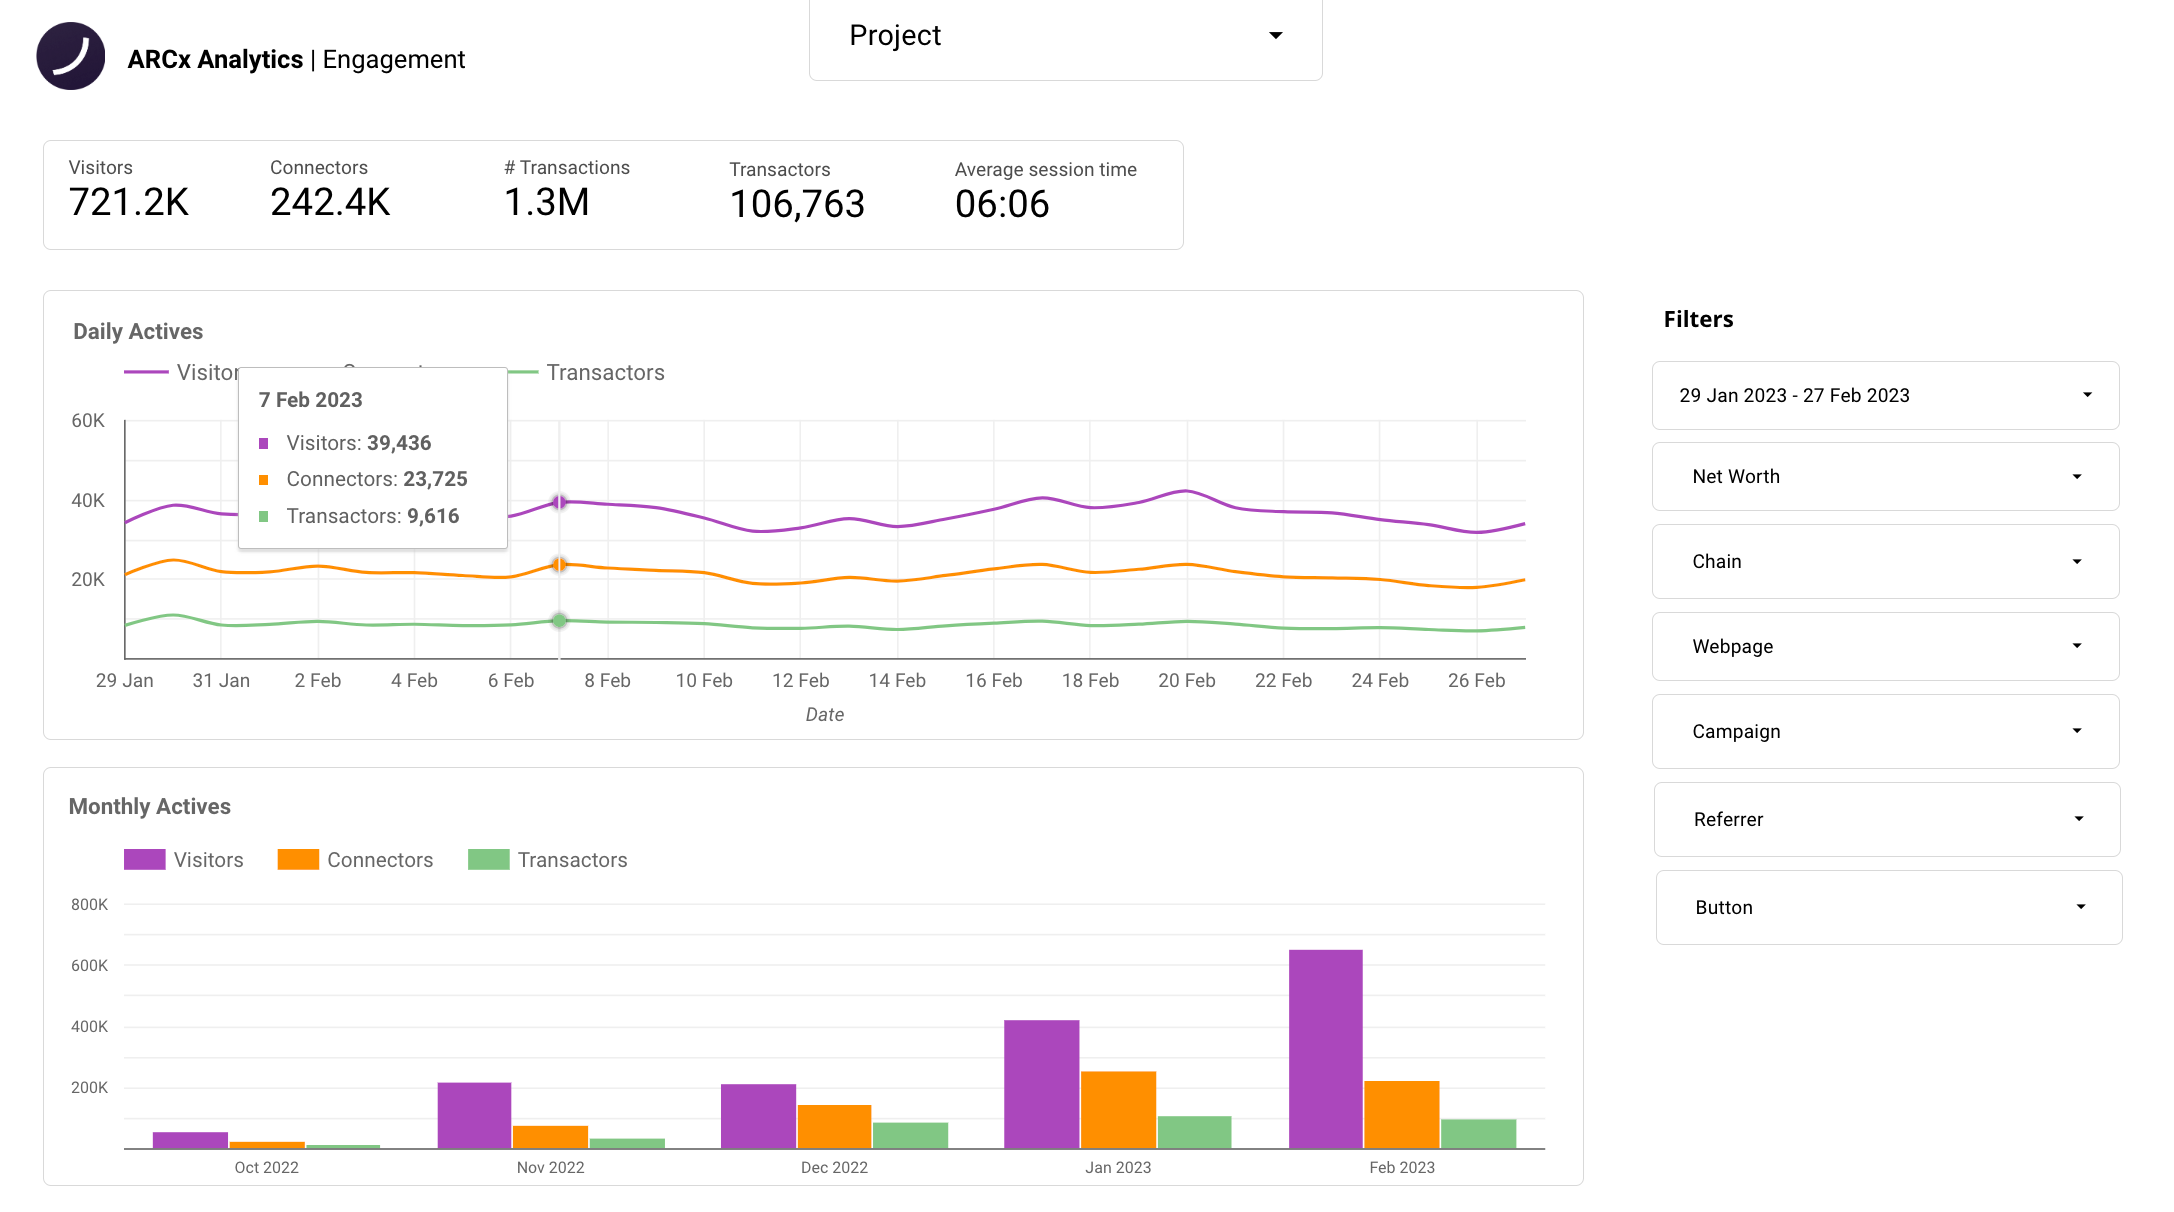Click the purple Visitors legend swatch in Monthly Actives
2174x1212 pixels.
143,859
